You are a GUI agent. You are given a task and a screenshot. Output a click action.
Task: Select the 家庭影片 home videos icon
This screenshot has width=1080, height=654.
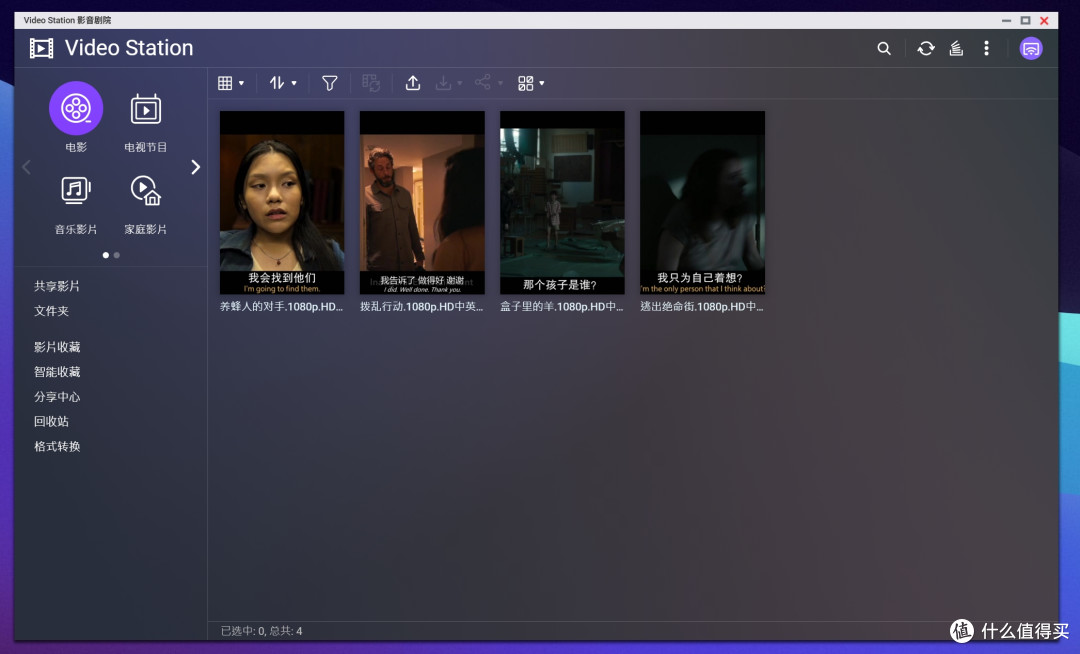pos(145,190)
